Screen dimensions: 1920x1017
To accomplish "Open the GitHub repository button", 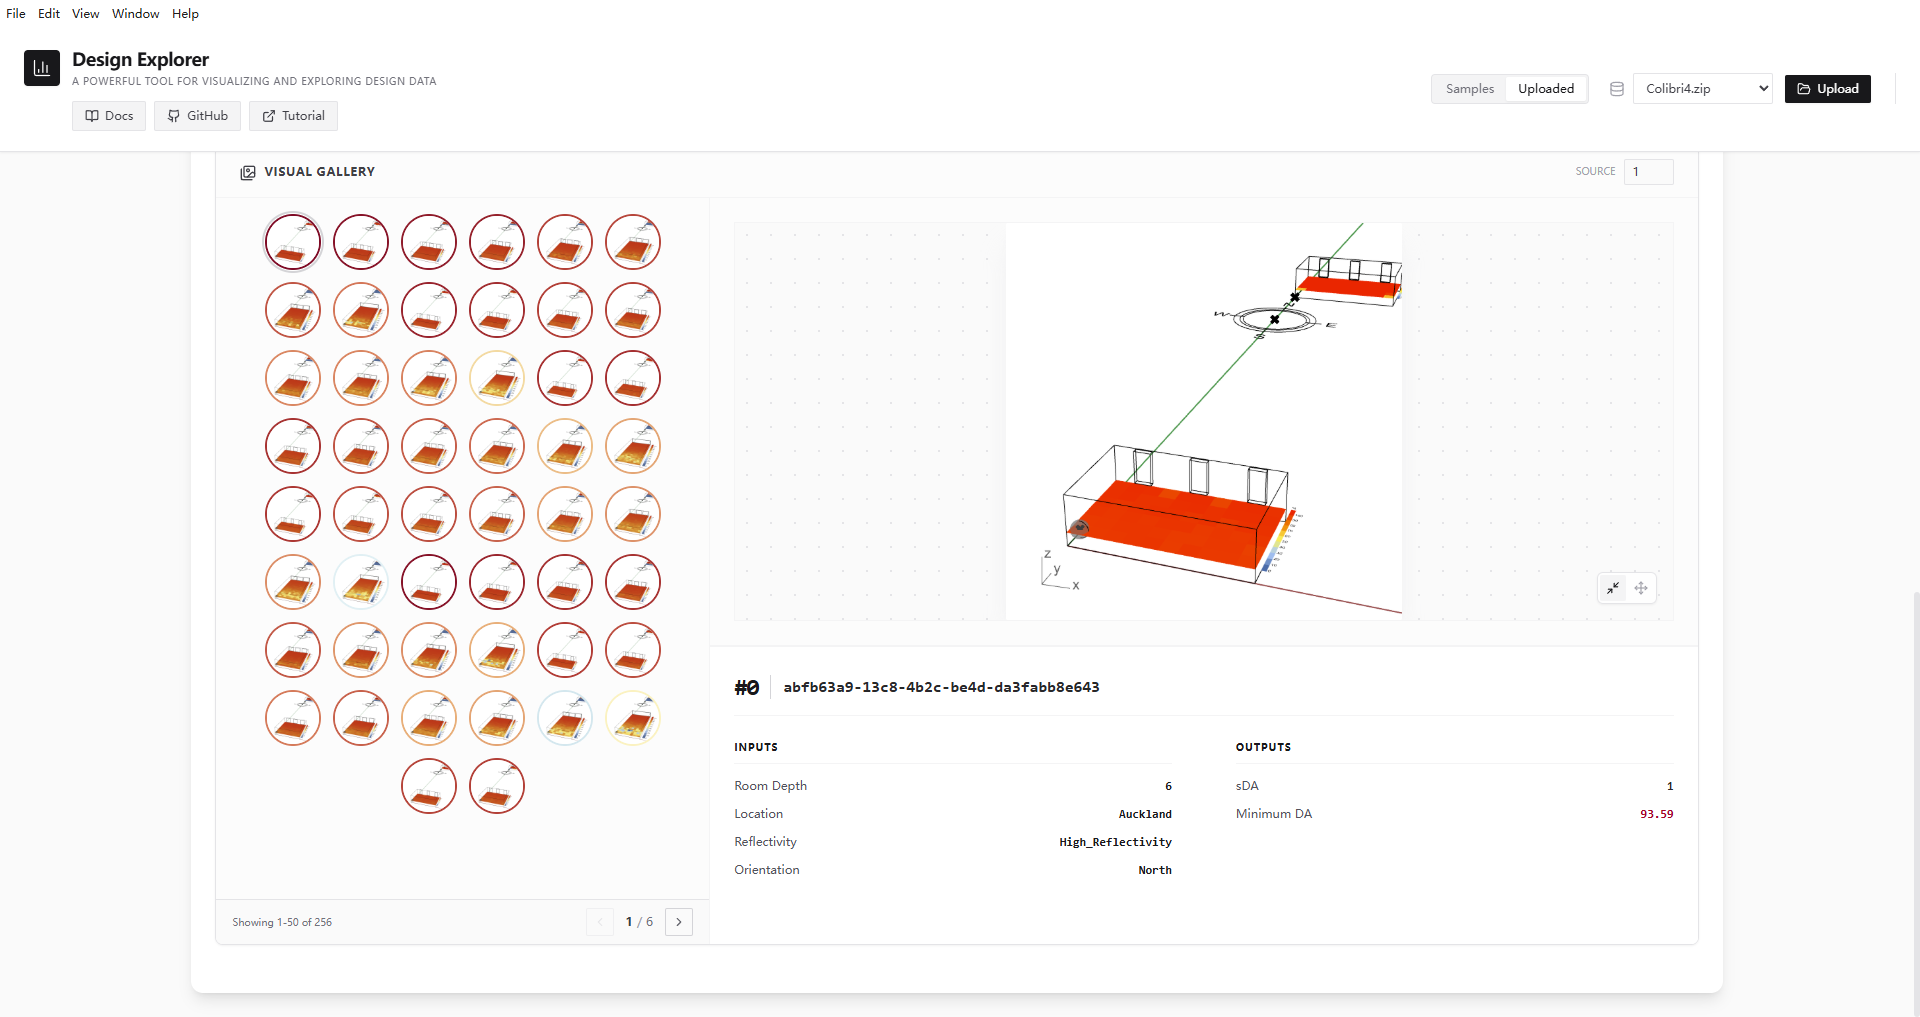I will point(197,116).
